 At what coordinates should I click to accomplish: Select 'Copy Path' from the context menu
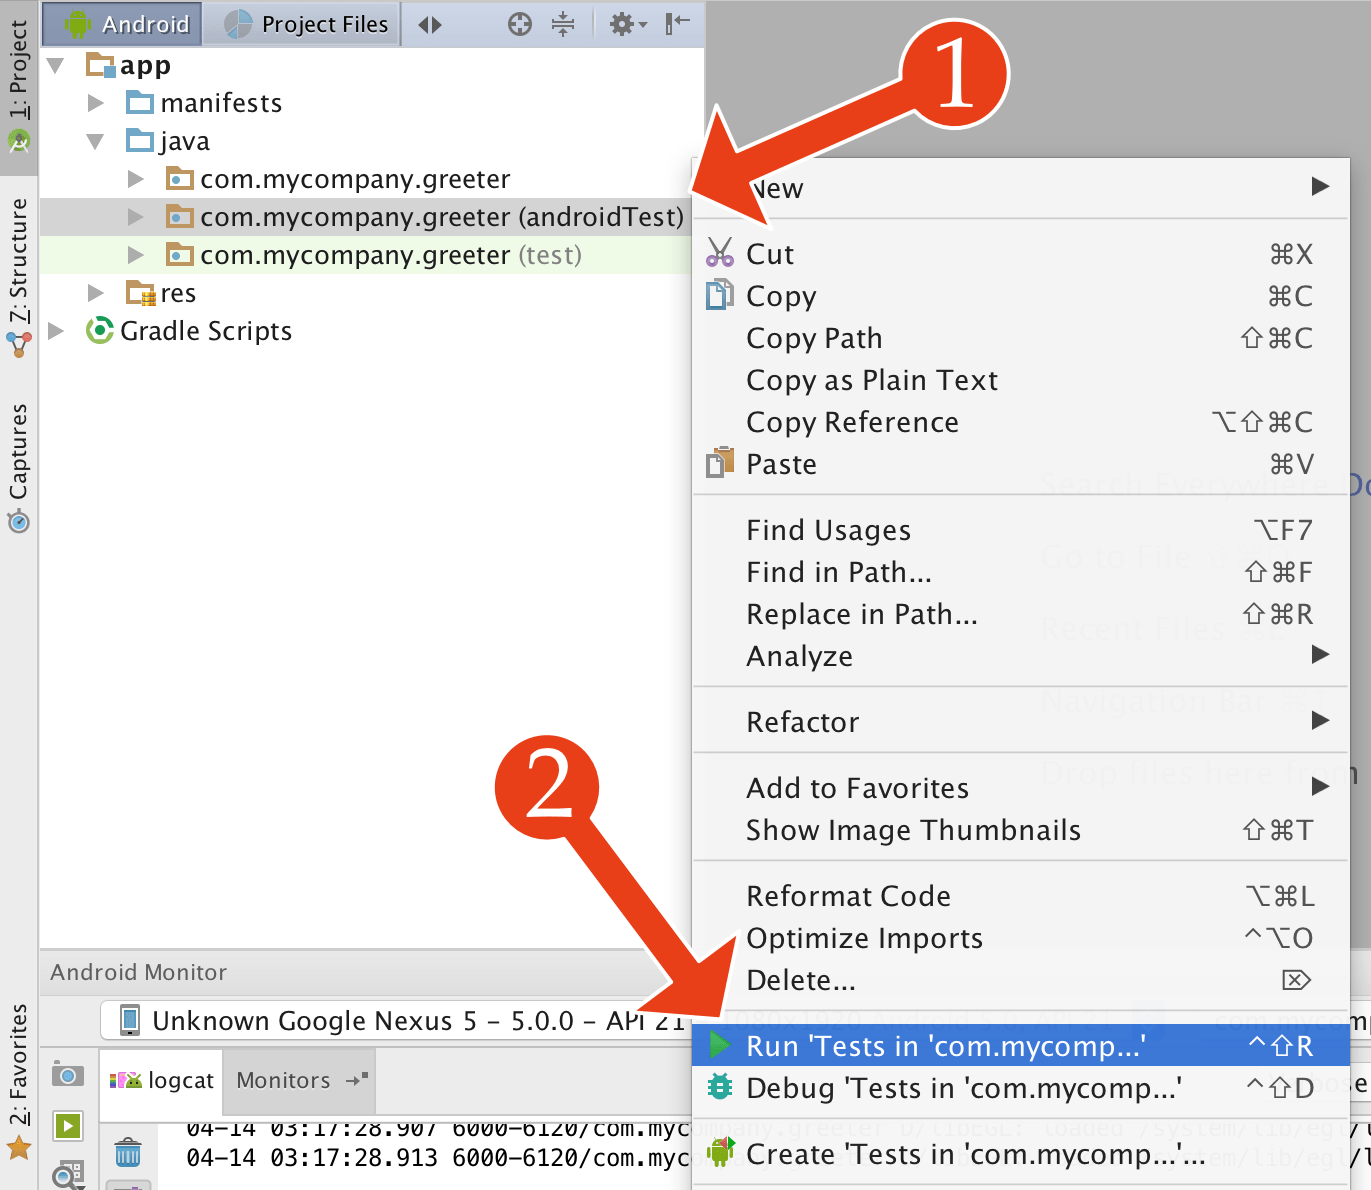[814, 338]
